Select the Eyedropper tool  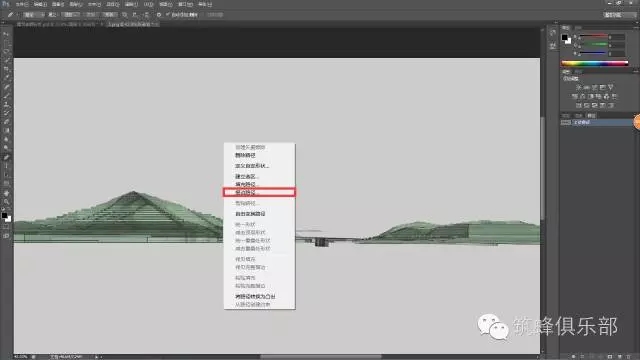[6, 78]
